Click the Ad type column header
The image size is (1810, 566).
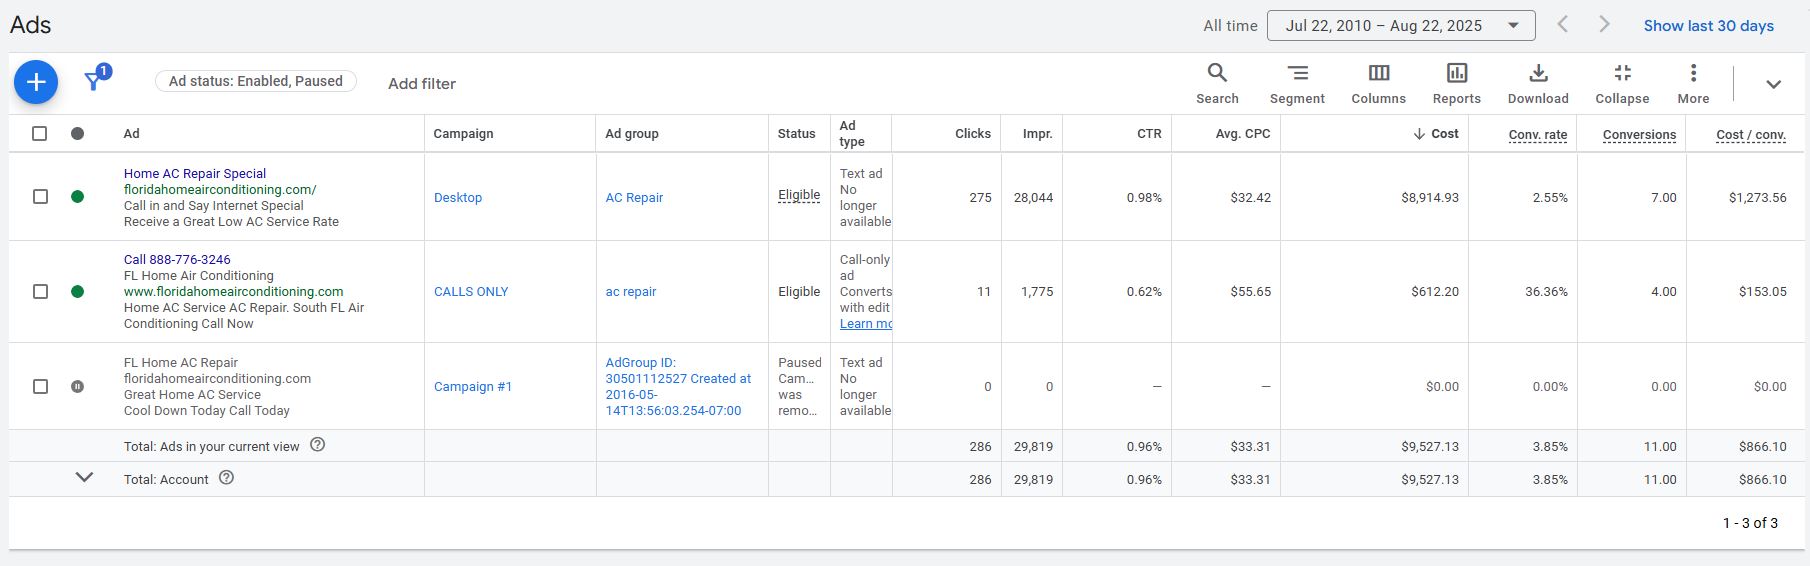point(852,134)
